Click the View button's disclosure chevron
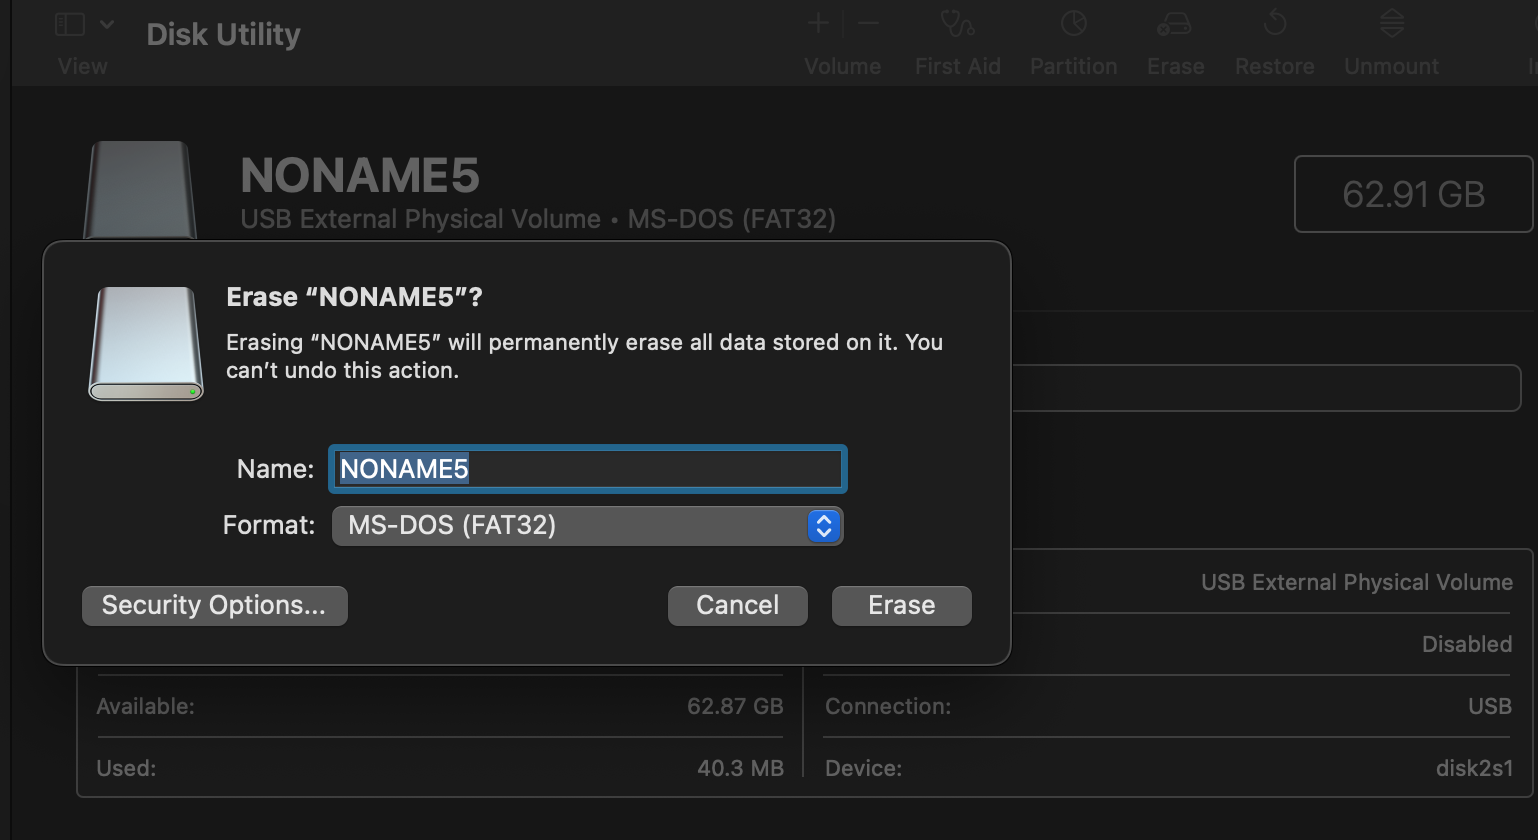 coord(107,23)
